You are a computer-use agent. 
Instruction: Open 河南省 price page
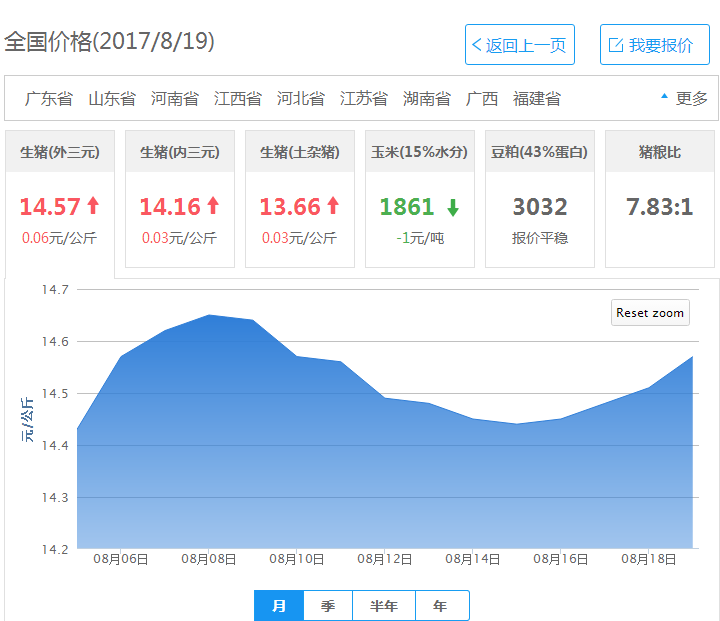coord(175,98)
